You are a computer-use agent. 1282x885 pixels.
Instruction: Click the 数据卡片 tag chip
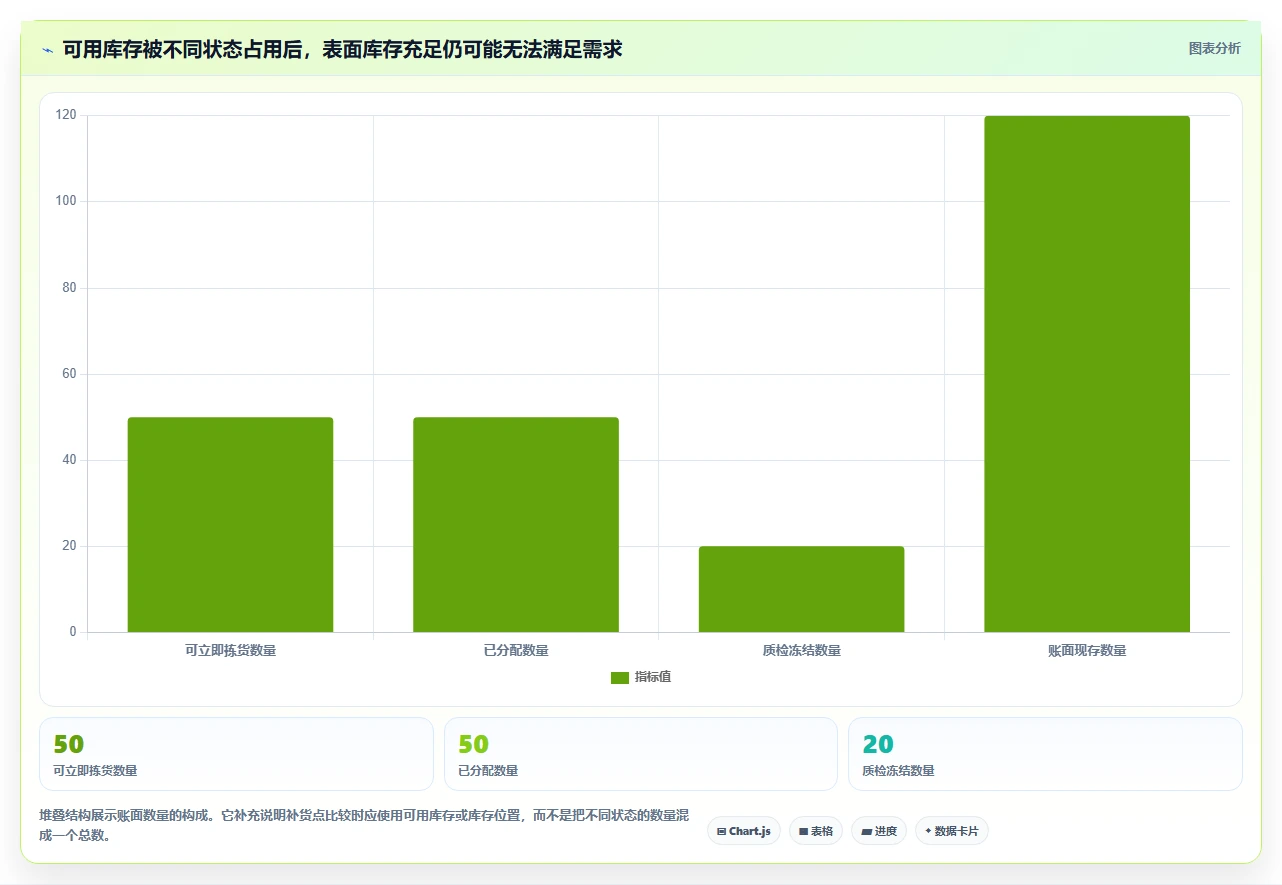(952, 831)
